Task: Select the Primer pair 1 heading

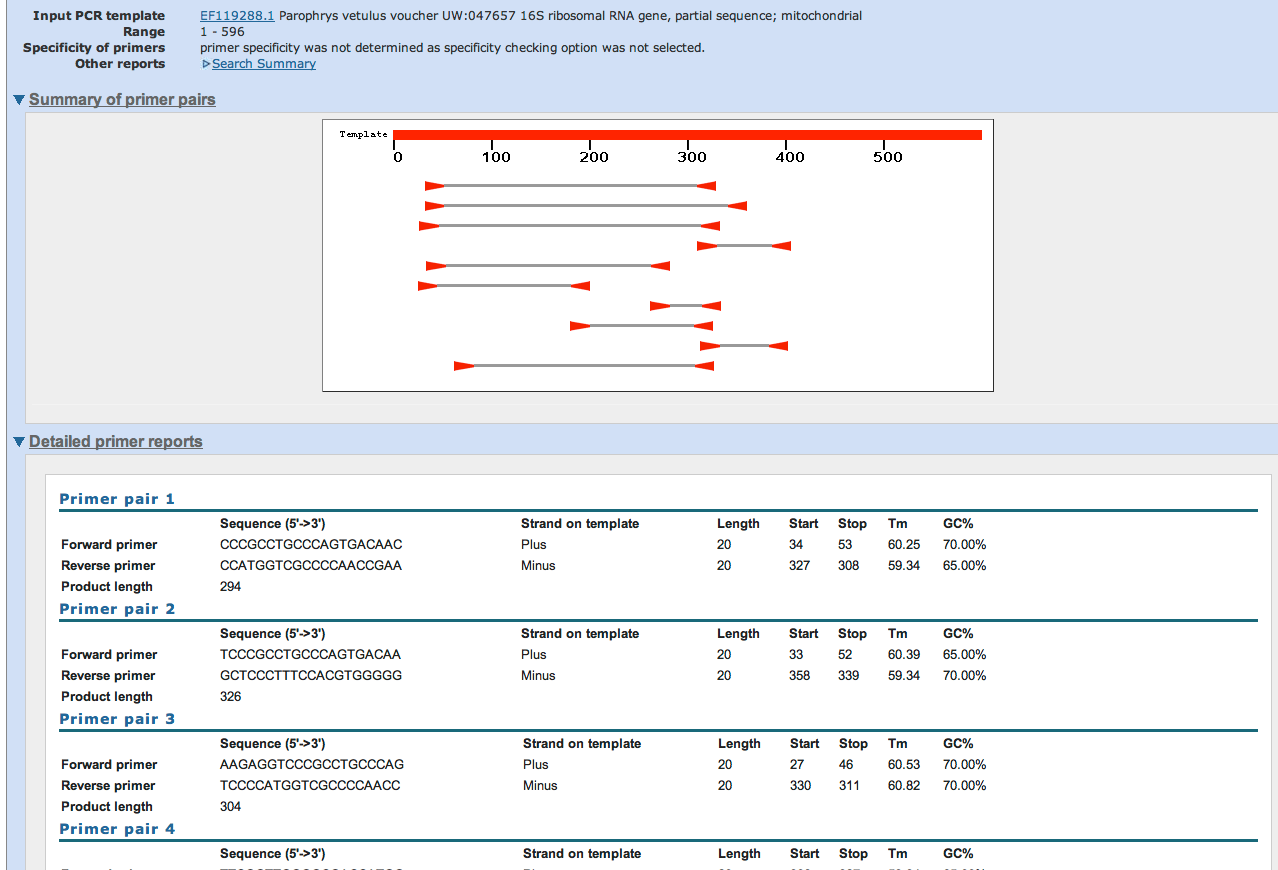Action: [x=117, y=499]
